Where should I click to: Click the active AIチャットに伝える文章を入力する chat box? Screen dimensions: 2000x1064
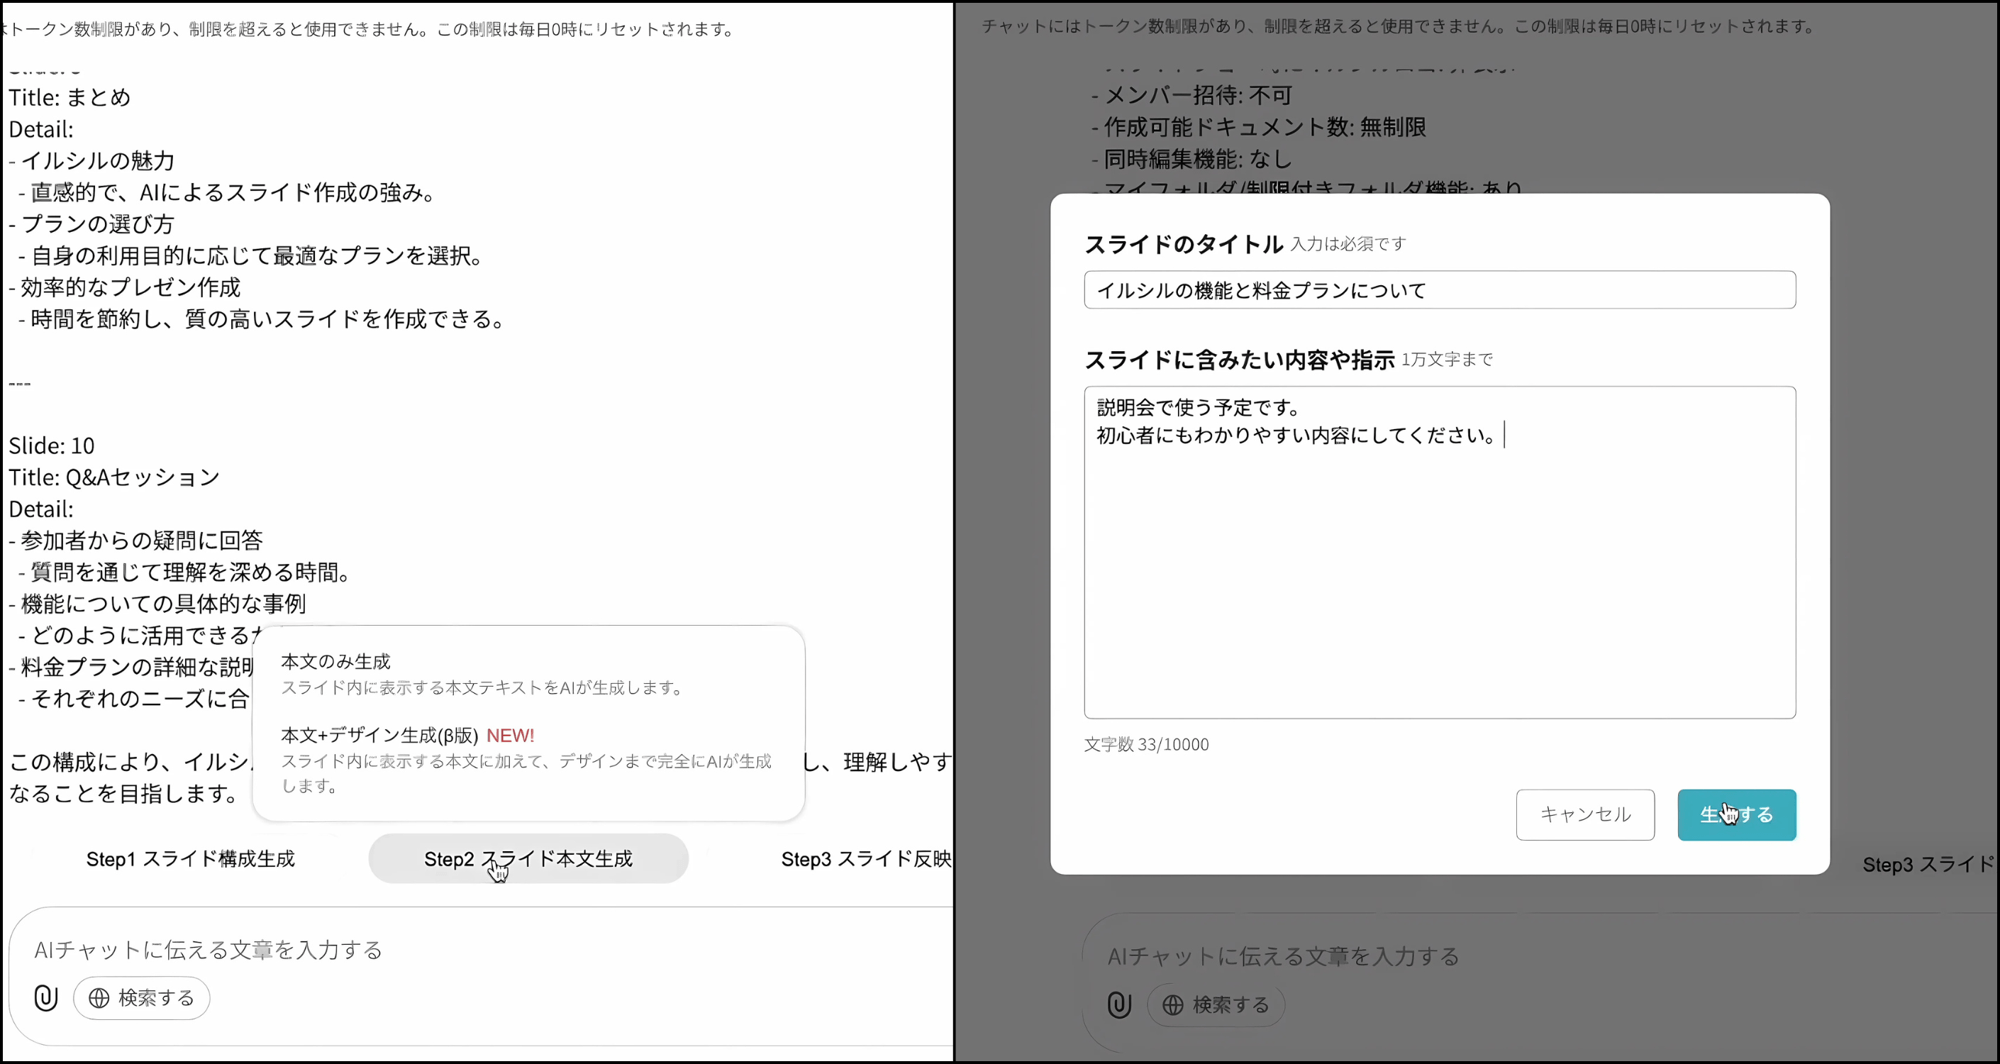400,949
